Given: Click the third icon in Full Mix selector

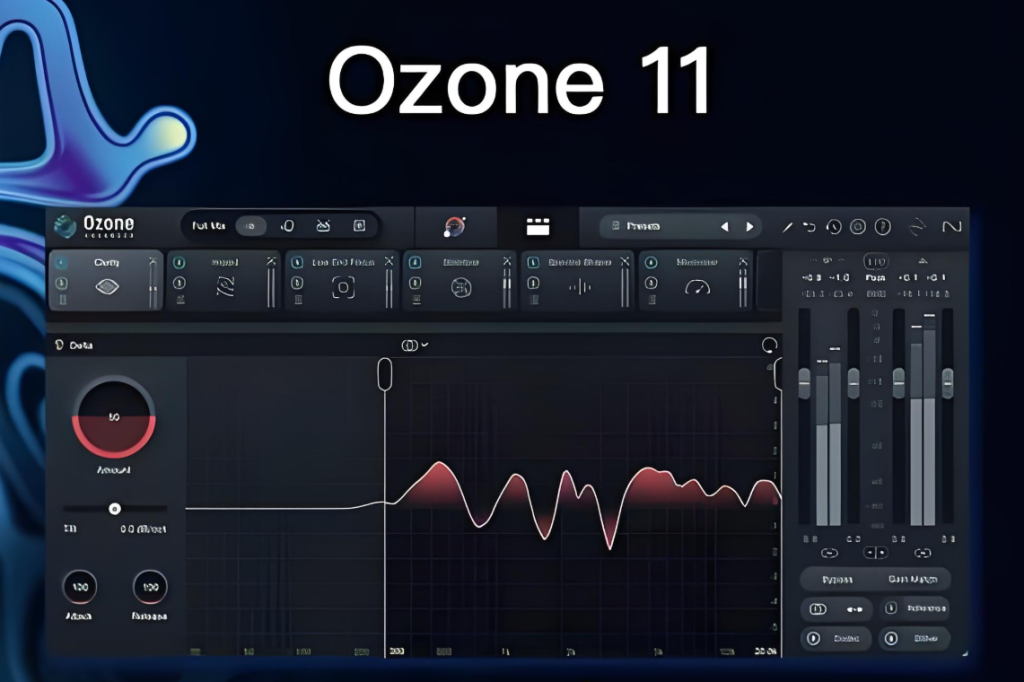Looking at the screenshot, I should pyautogui.click(x=323, y=226).
